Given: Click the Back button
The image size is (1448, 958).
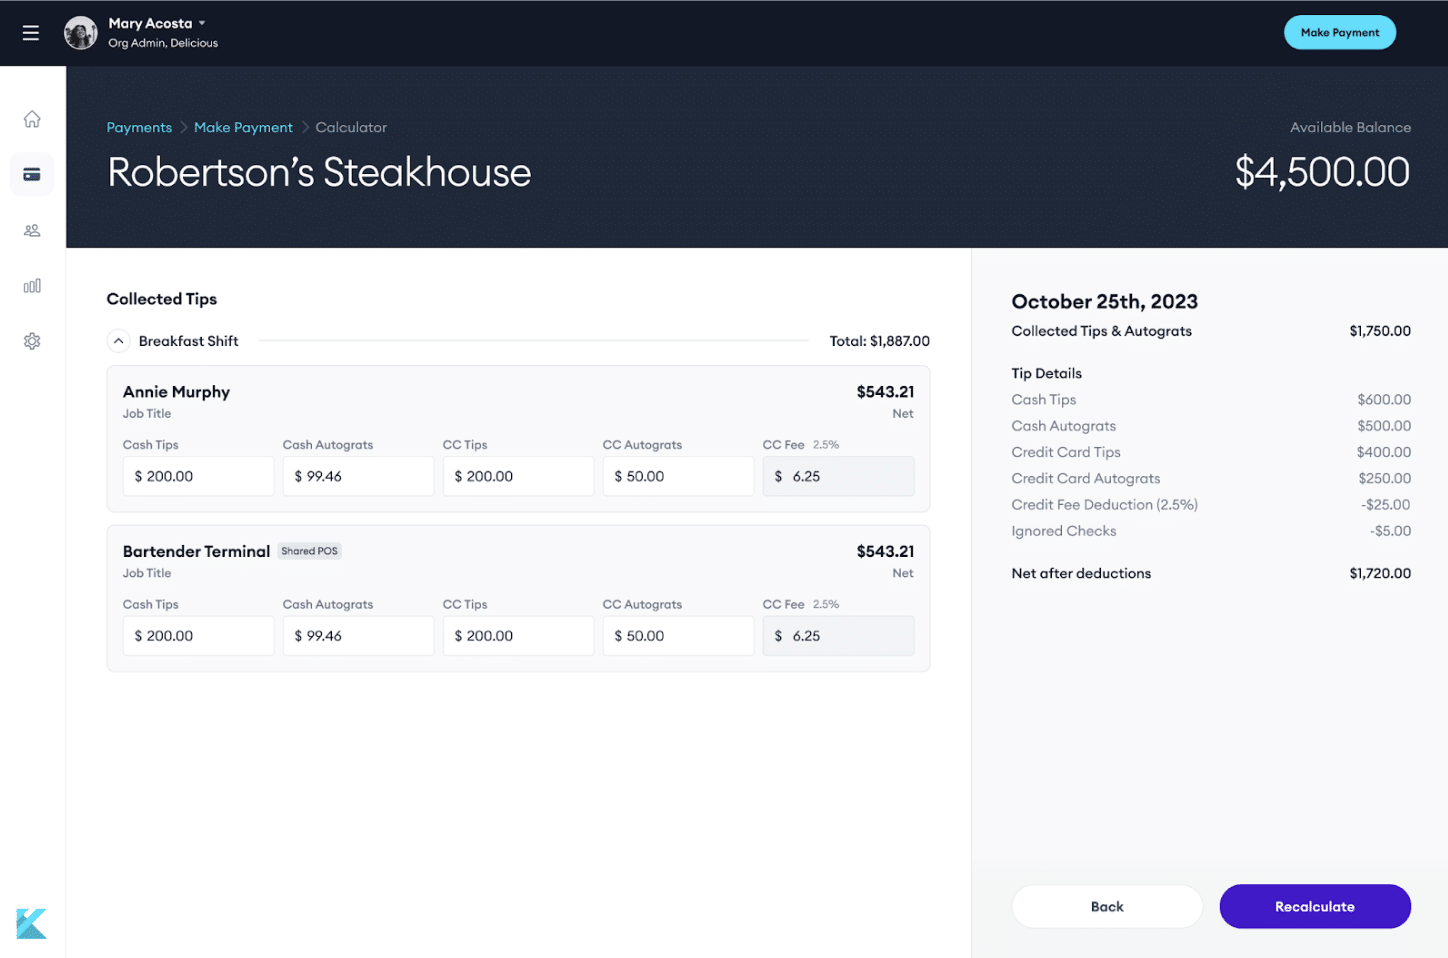Looking at the screenshot, I should click(x=1106, y=906).
